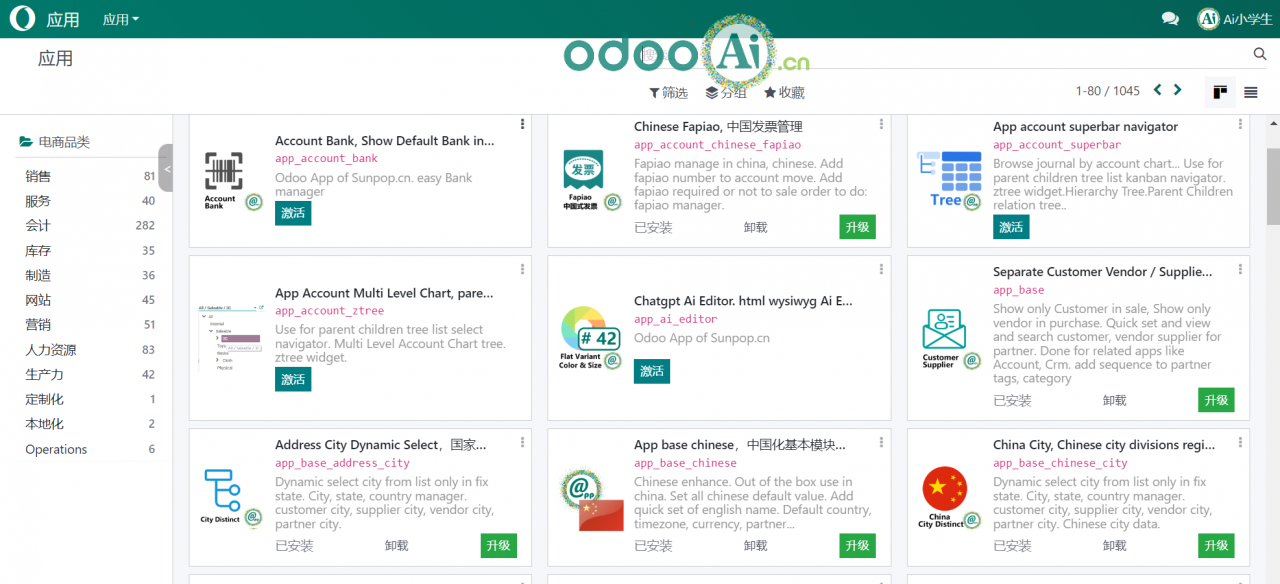Open the 收藏 favorites dropdown
This screenshot has width=1280, height=584.
tap(784, 92)
